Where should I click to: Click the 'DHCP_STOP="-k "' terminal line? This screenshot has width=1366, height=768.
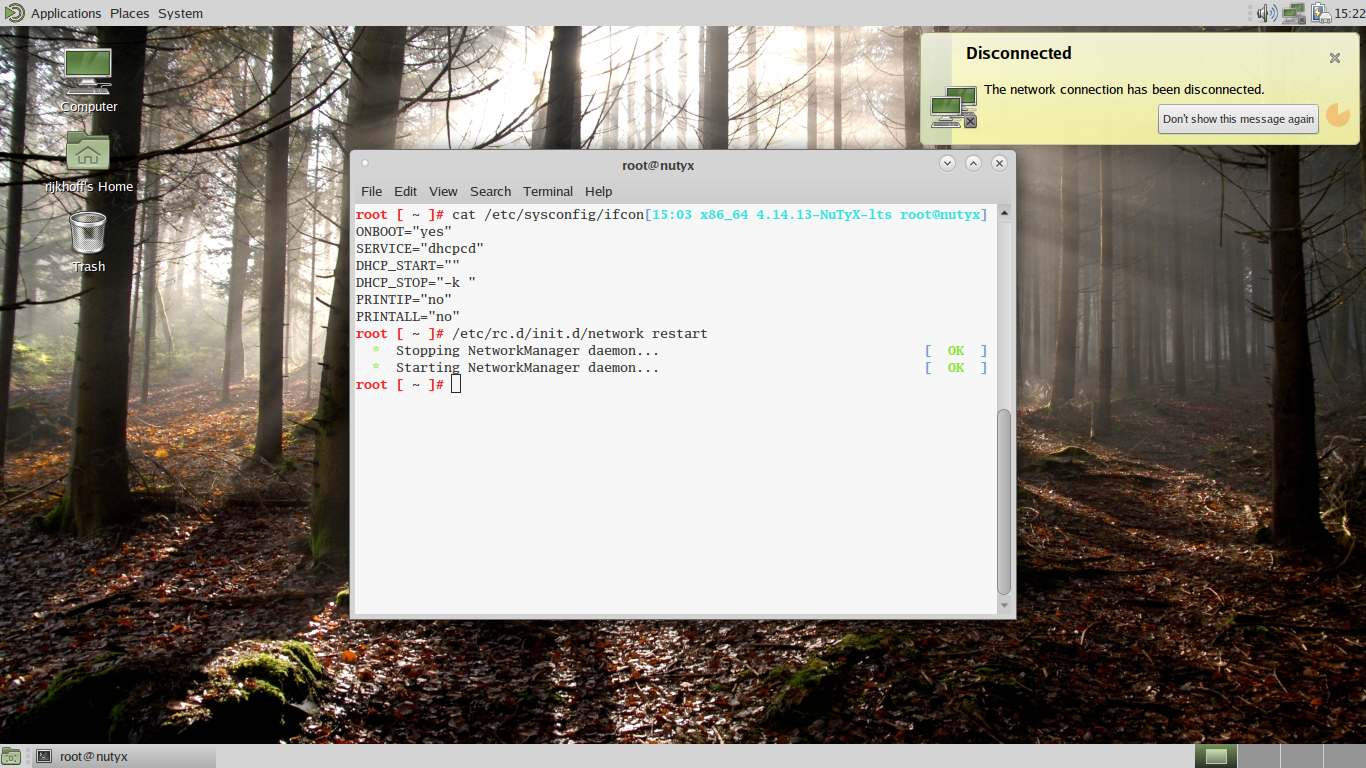(x=416, y=282)
